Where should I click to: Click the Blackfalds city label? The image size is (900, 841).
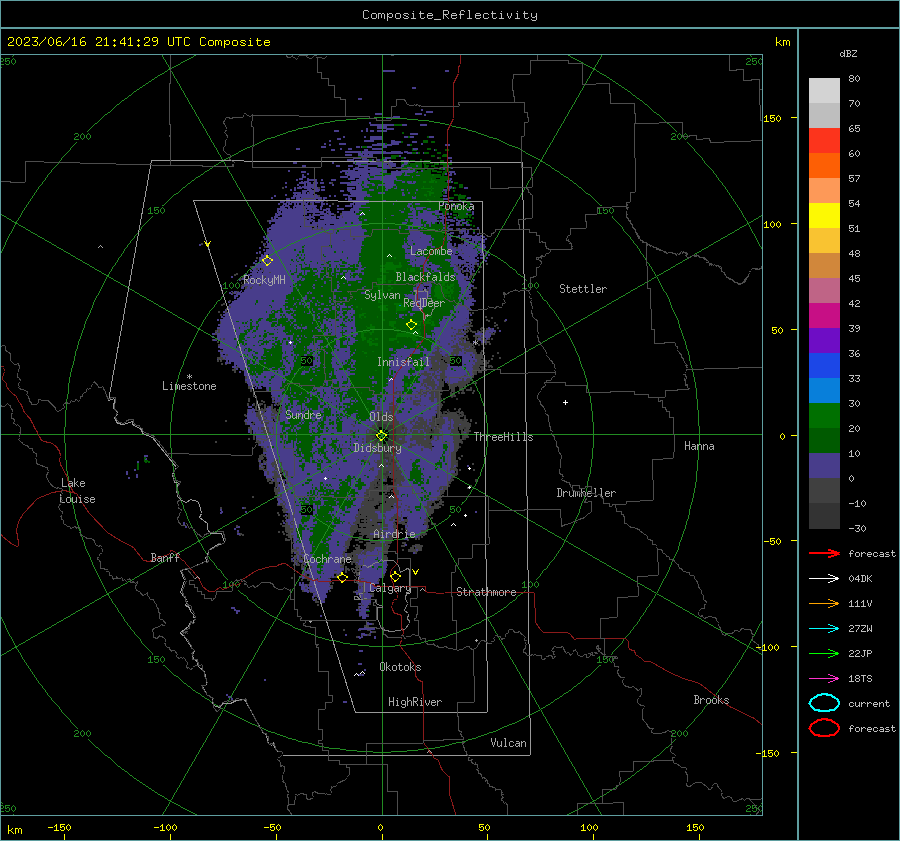(425, 277)
